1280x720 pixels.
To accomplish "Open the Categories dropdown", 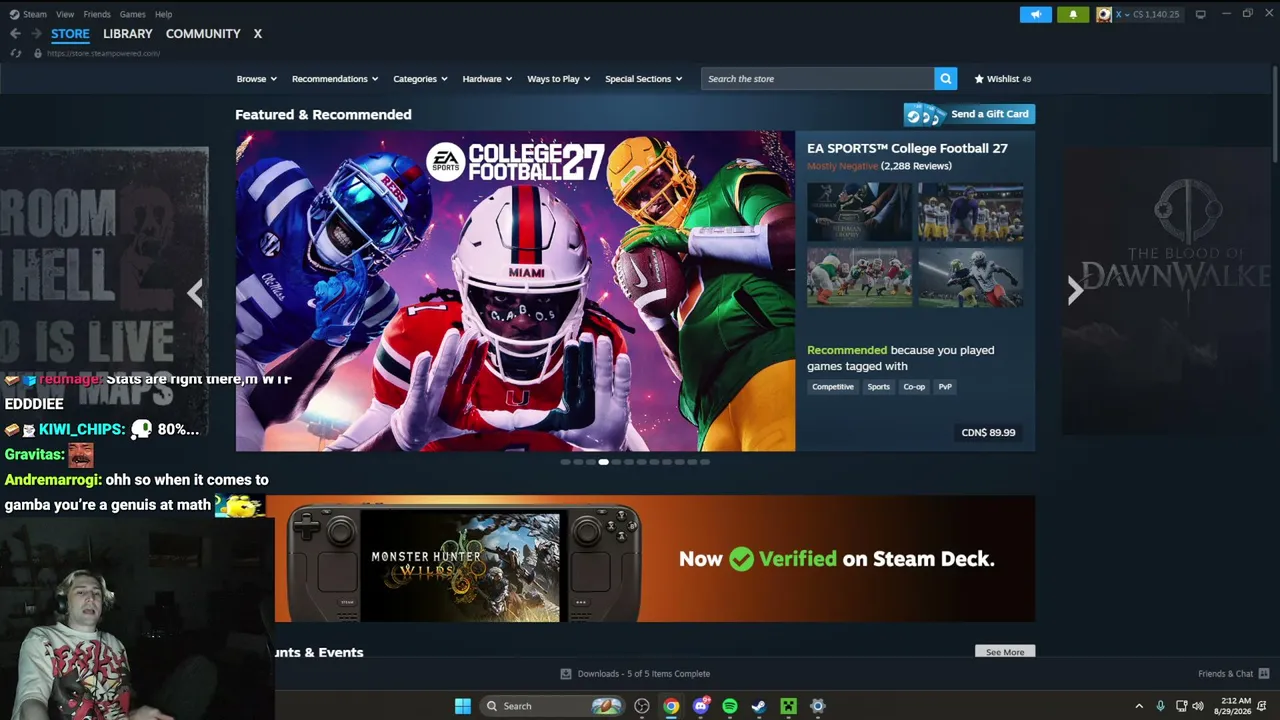I will pyautogui.click(x=420, y=79).
